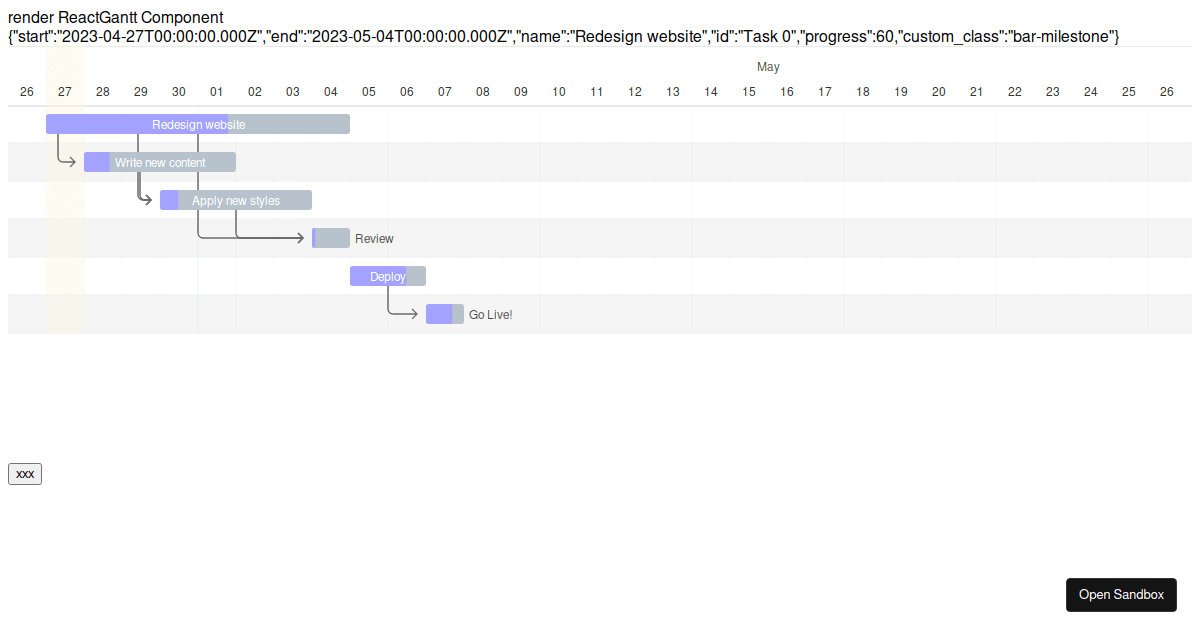Click the highlighted date 27 in header

[x=65, y=91]
